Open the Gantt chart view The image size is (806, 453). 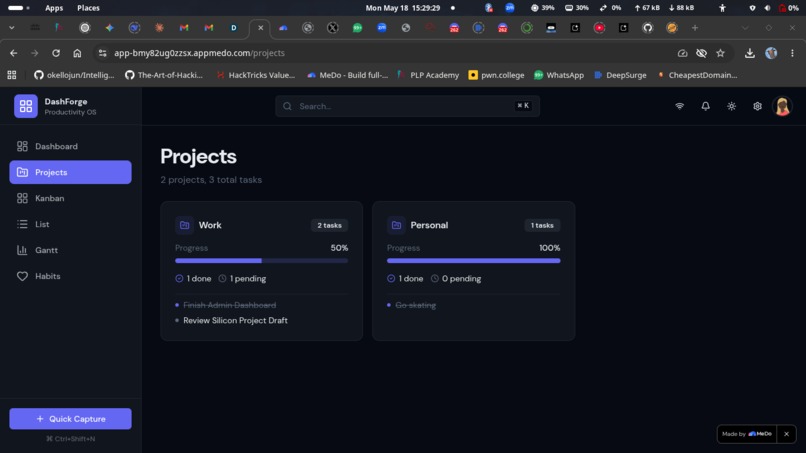[70, 250]
